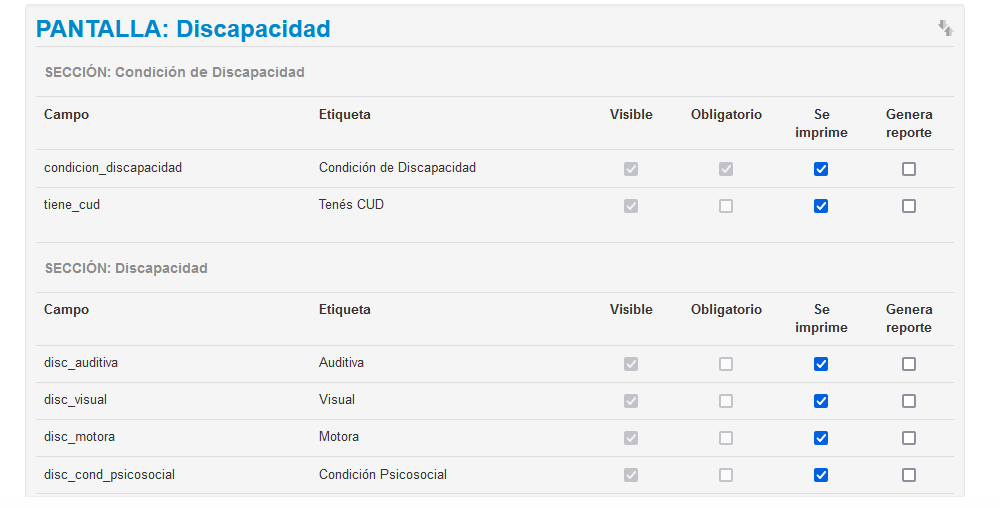The image size is (1000, 508).
Task: Uncheck Se imprime for condicion_discapacidad
Action: tap(821, 169)
